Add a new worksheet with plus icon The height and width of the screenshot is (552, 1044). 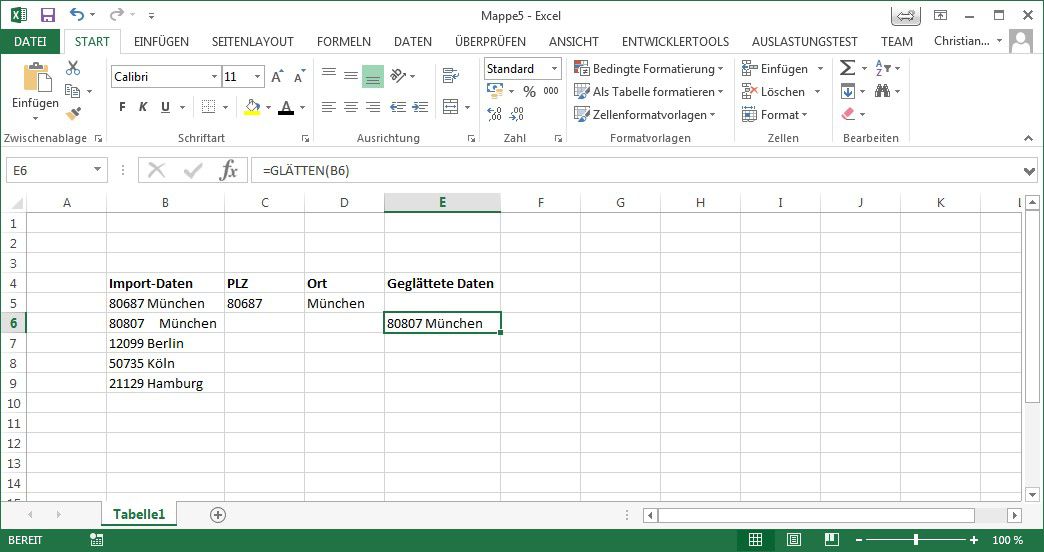tap(218, 515)
